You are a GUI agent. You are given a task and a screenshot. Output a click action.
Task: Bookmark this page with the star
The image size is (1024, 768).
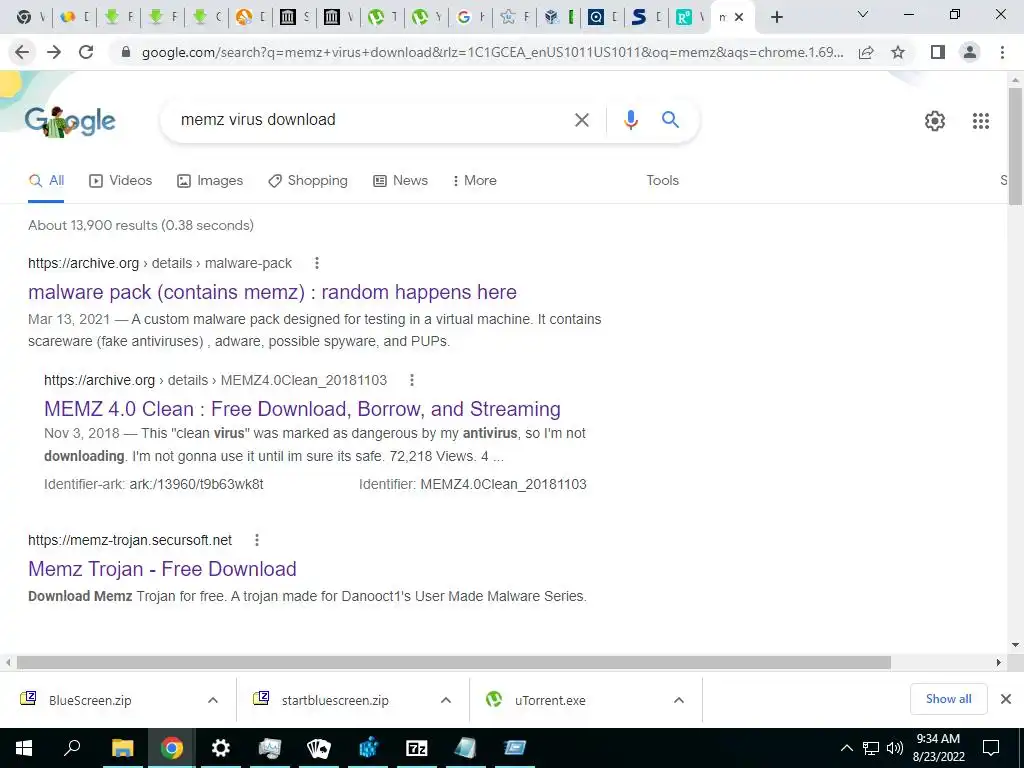tap(898, 52)
